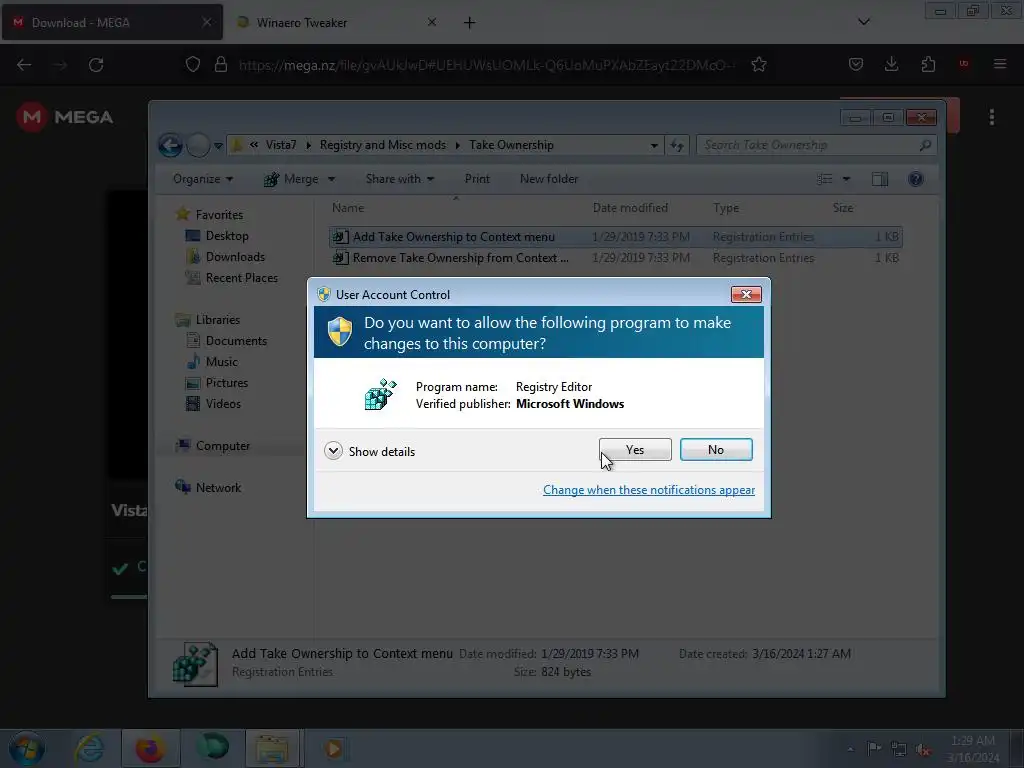This screenshot has width=1024, height=768.
Task: Open Explorer recent pages dropdown arrow
Action: pos(218,146)
